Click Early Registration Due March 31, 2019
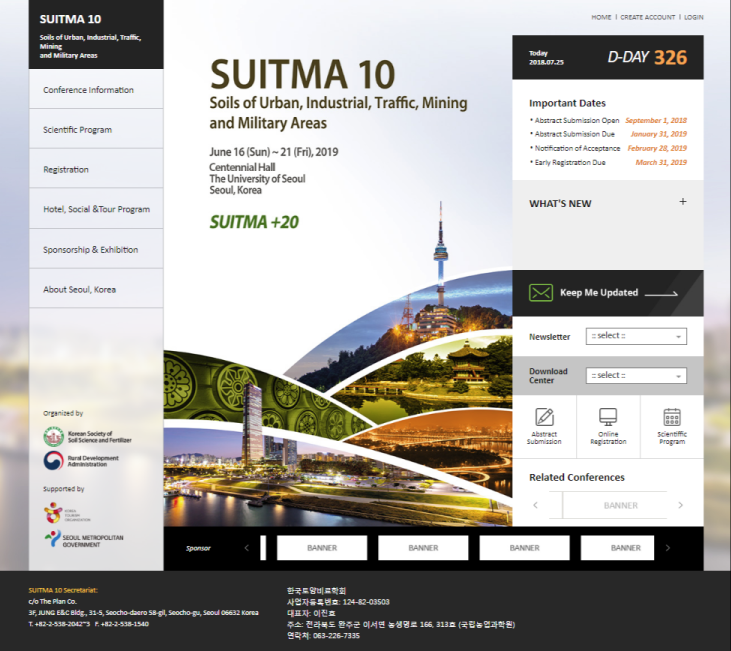The height and width of the screenshot is (651, 731). pos(608,162)
